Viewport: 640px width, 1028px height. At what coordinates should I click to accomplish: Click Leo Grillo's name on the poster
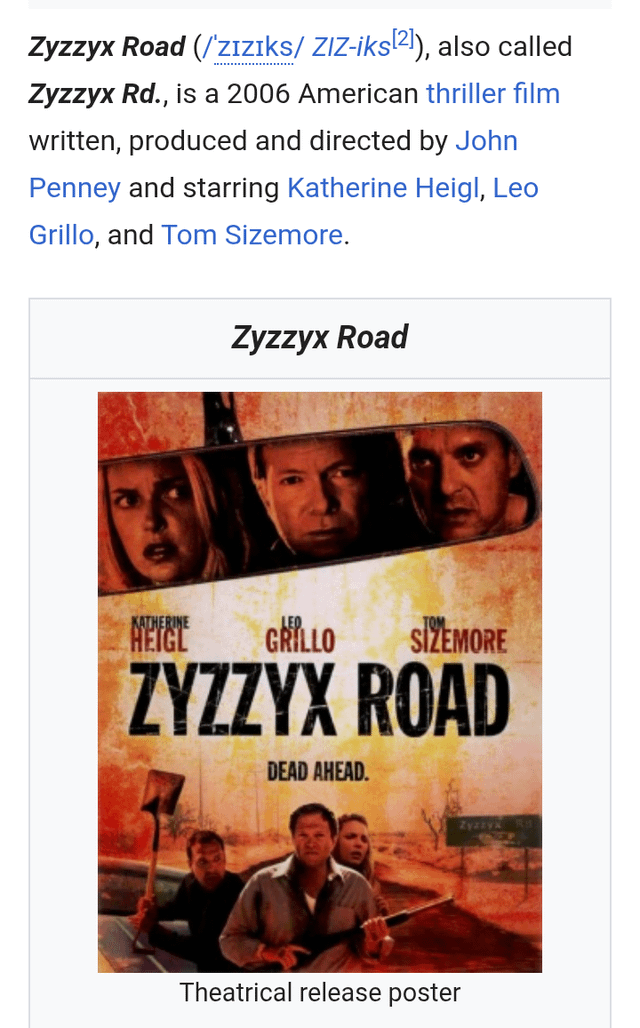300,635
